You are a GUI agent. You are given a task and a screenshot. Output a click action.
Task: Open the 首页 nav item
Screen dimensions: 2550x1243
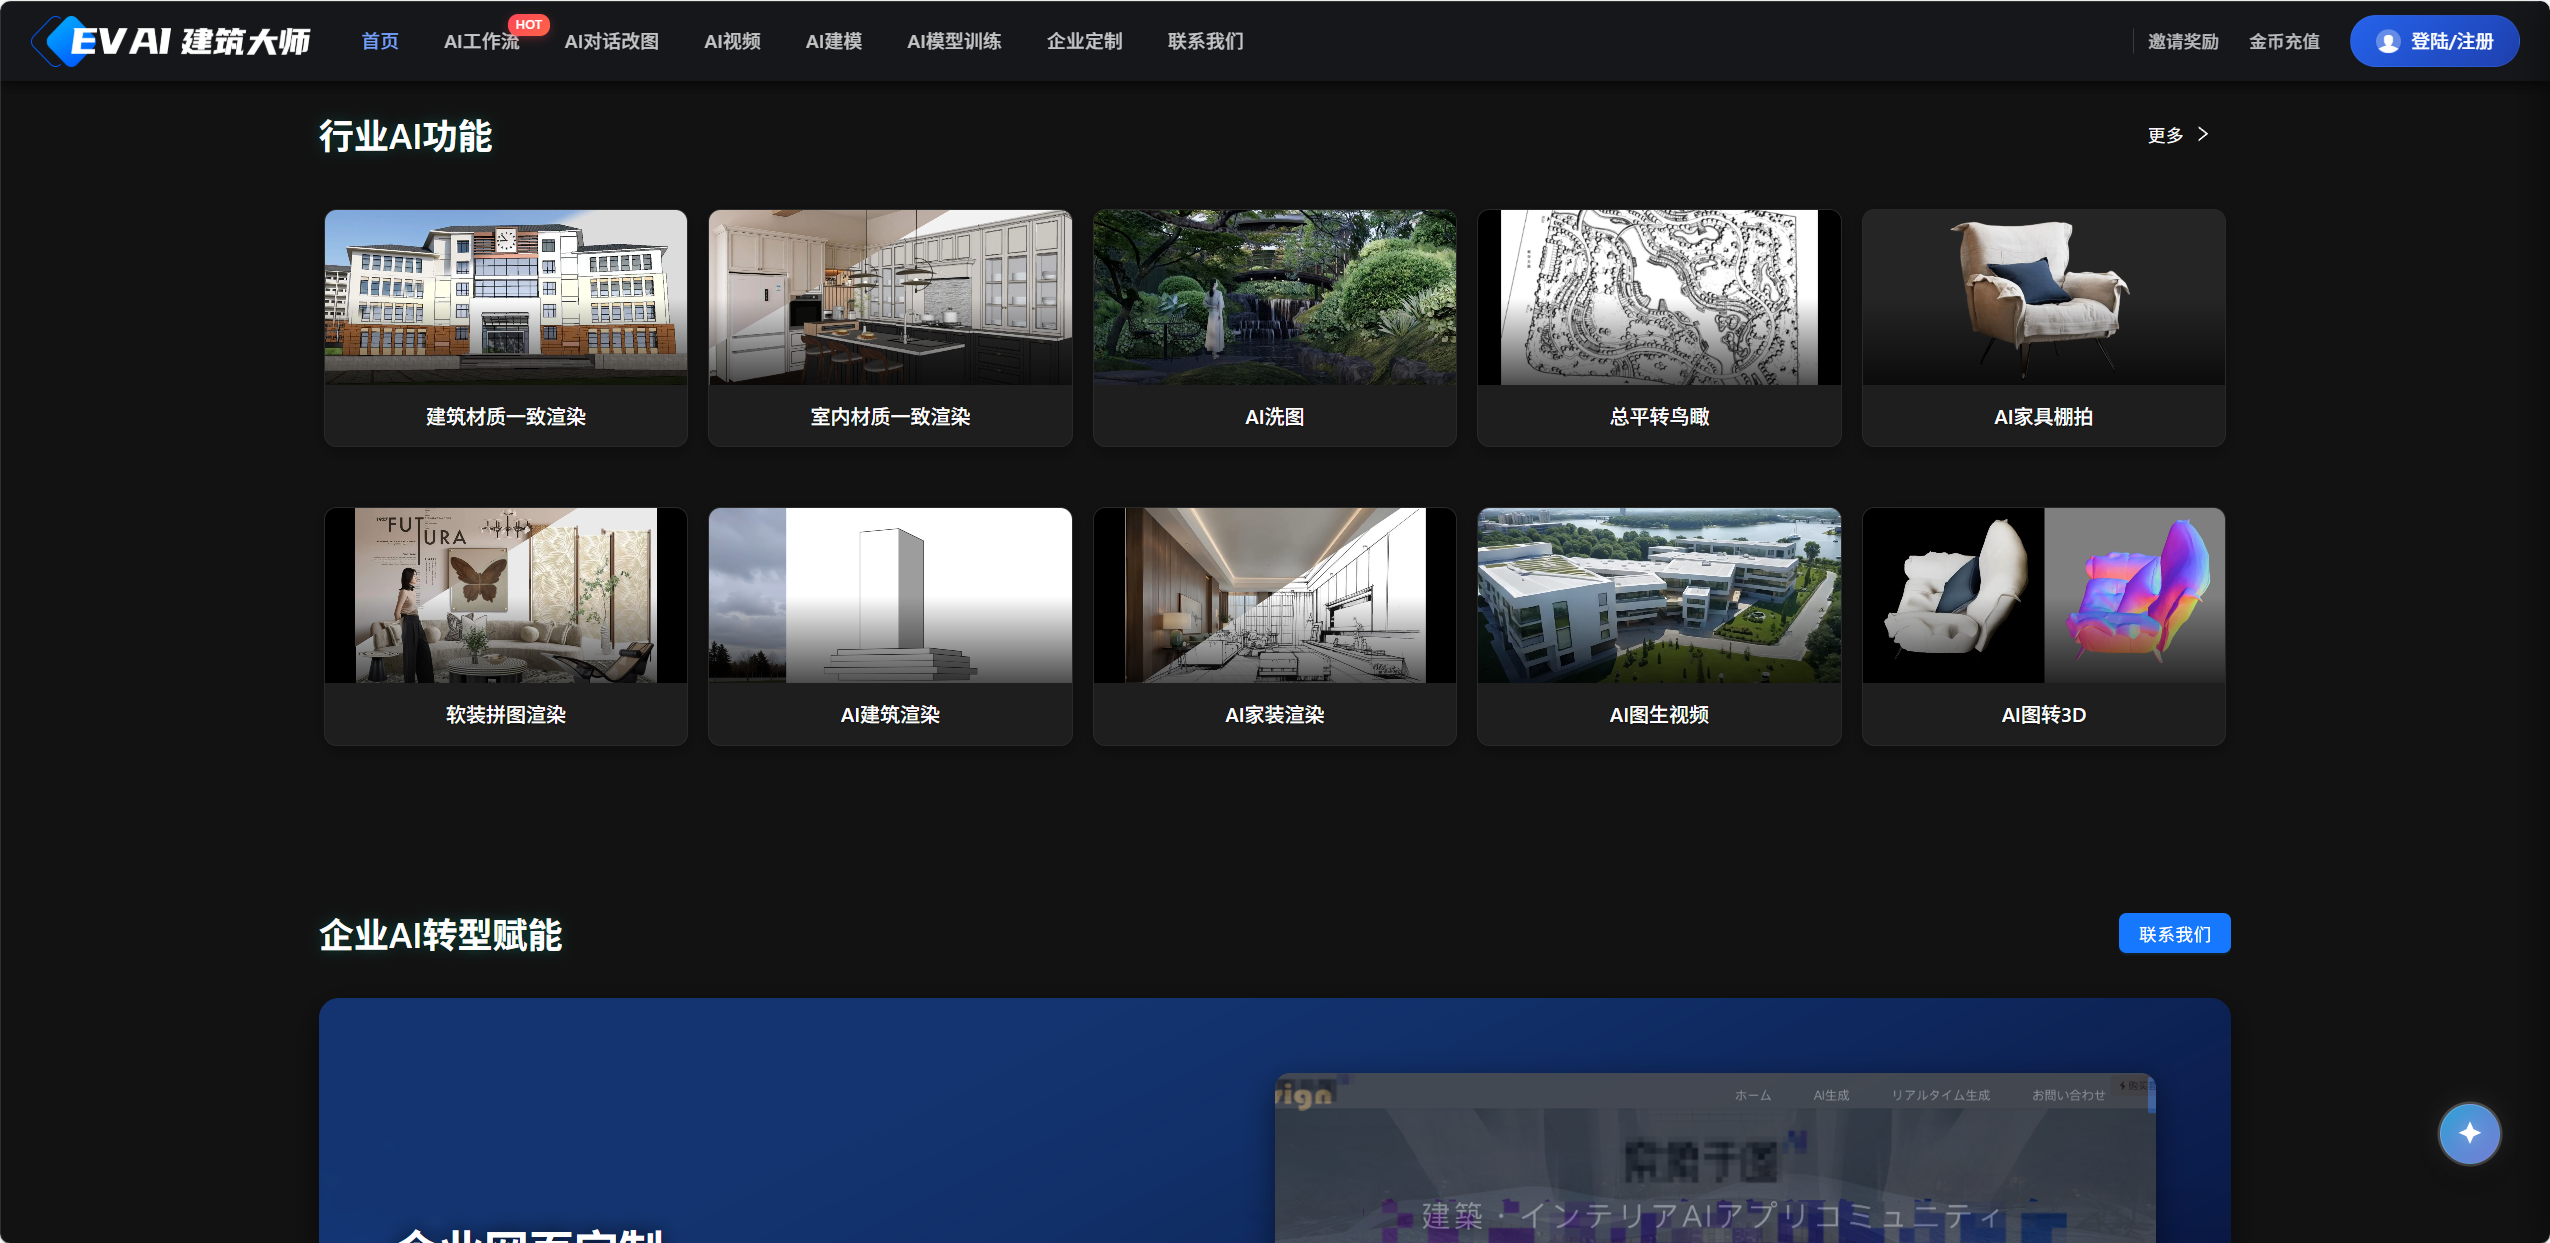[380, 41]
